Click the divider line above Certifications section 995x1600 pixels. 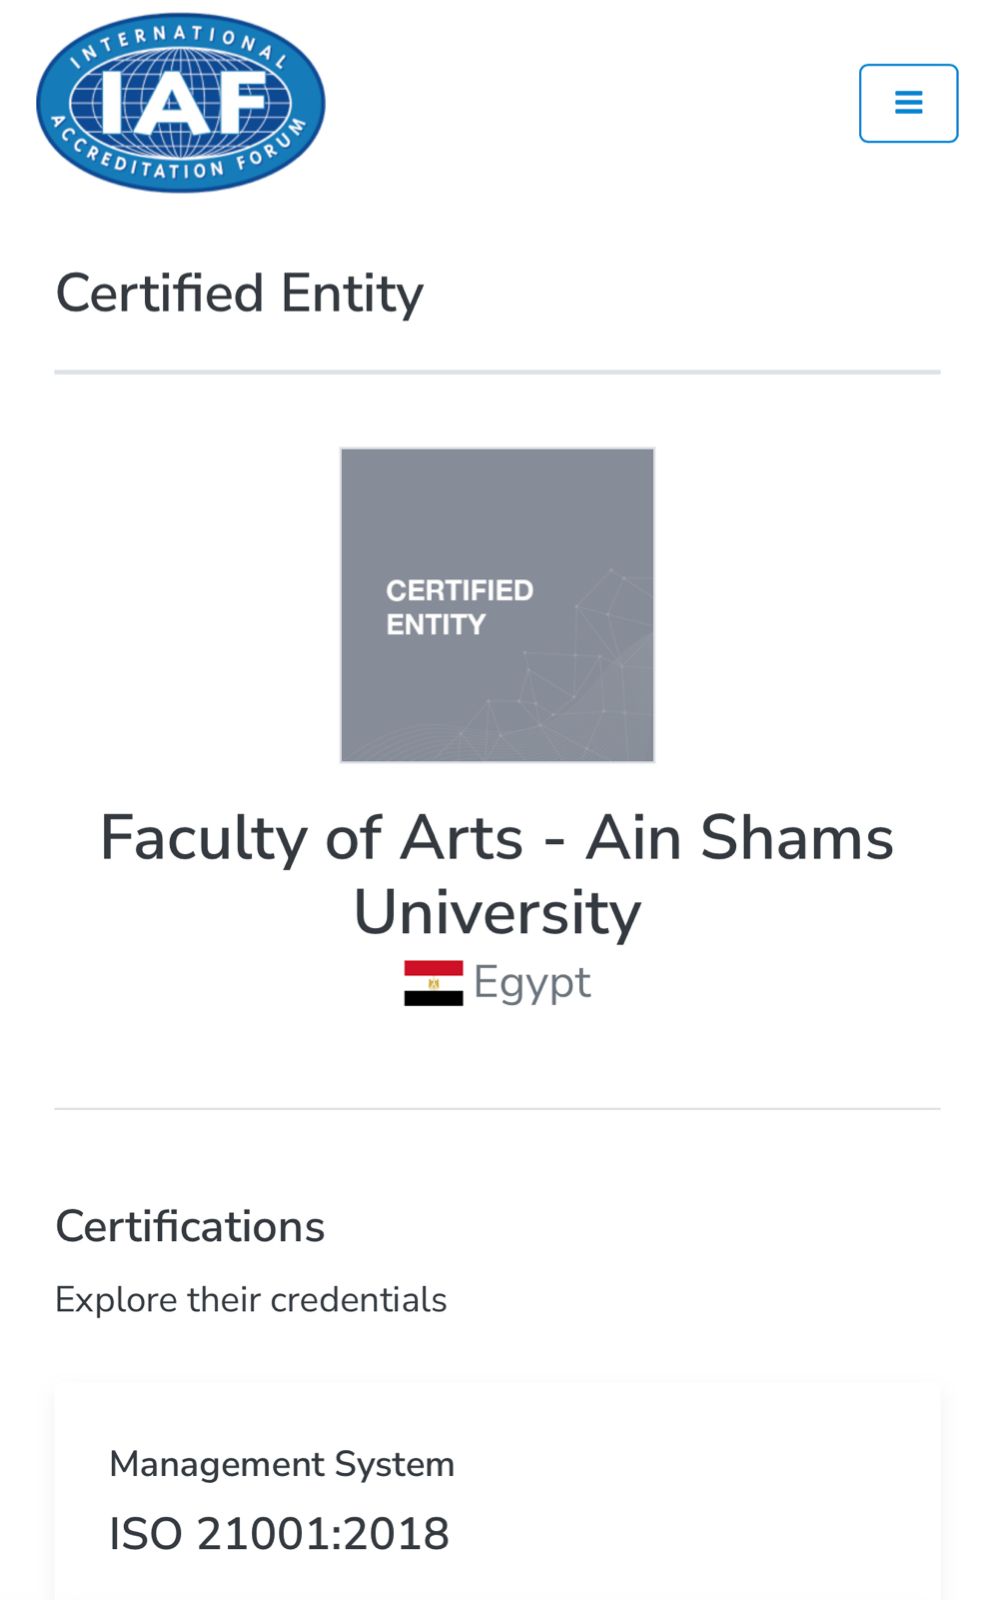pyautogui.click(x=497, y=1109)
